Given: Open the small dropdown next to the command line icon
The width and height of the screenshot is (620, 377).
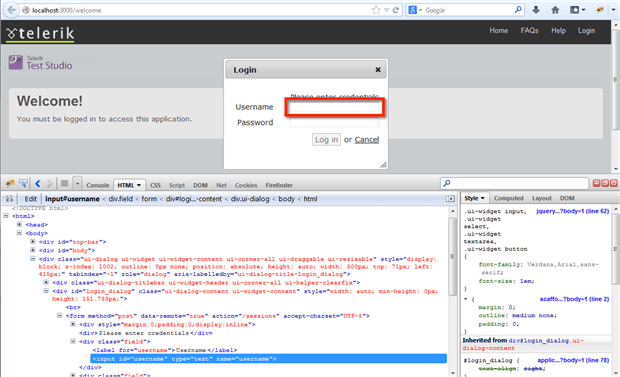Looking at the screenshot, I should tap(78, 184).
